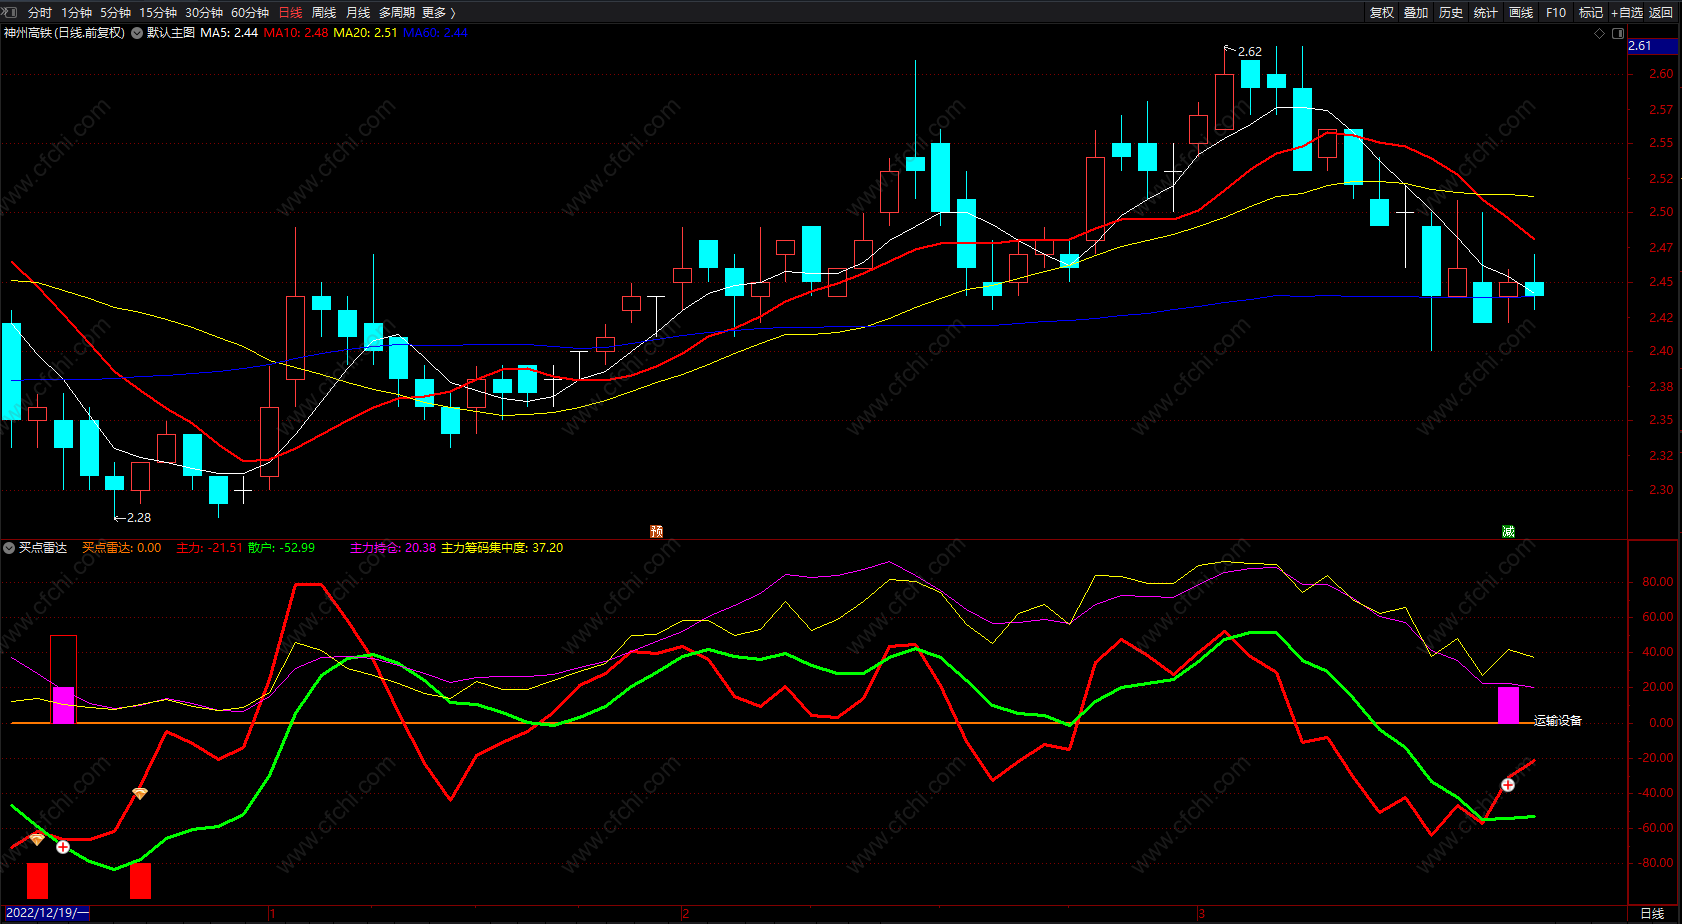Click the 2.28 low price label
Viewport: 1682px width, 924px height.
[139, 517]
